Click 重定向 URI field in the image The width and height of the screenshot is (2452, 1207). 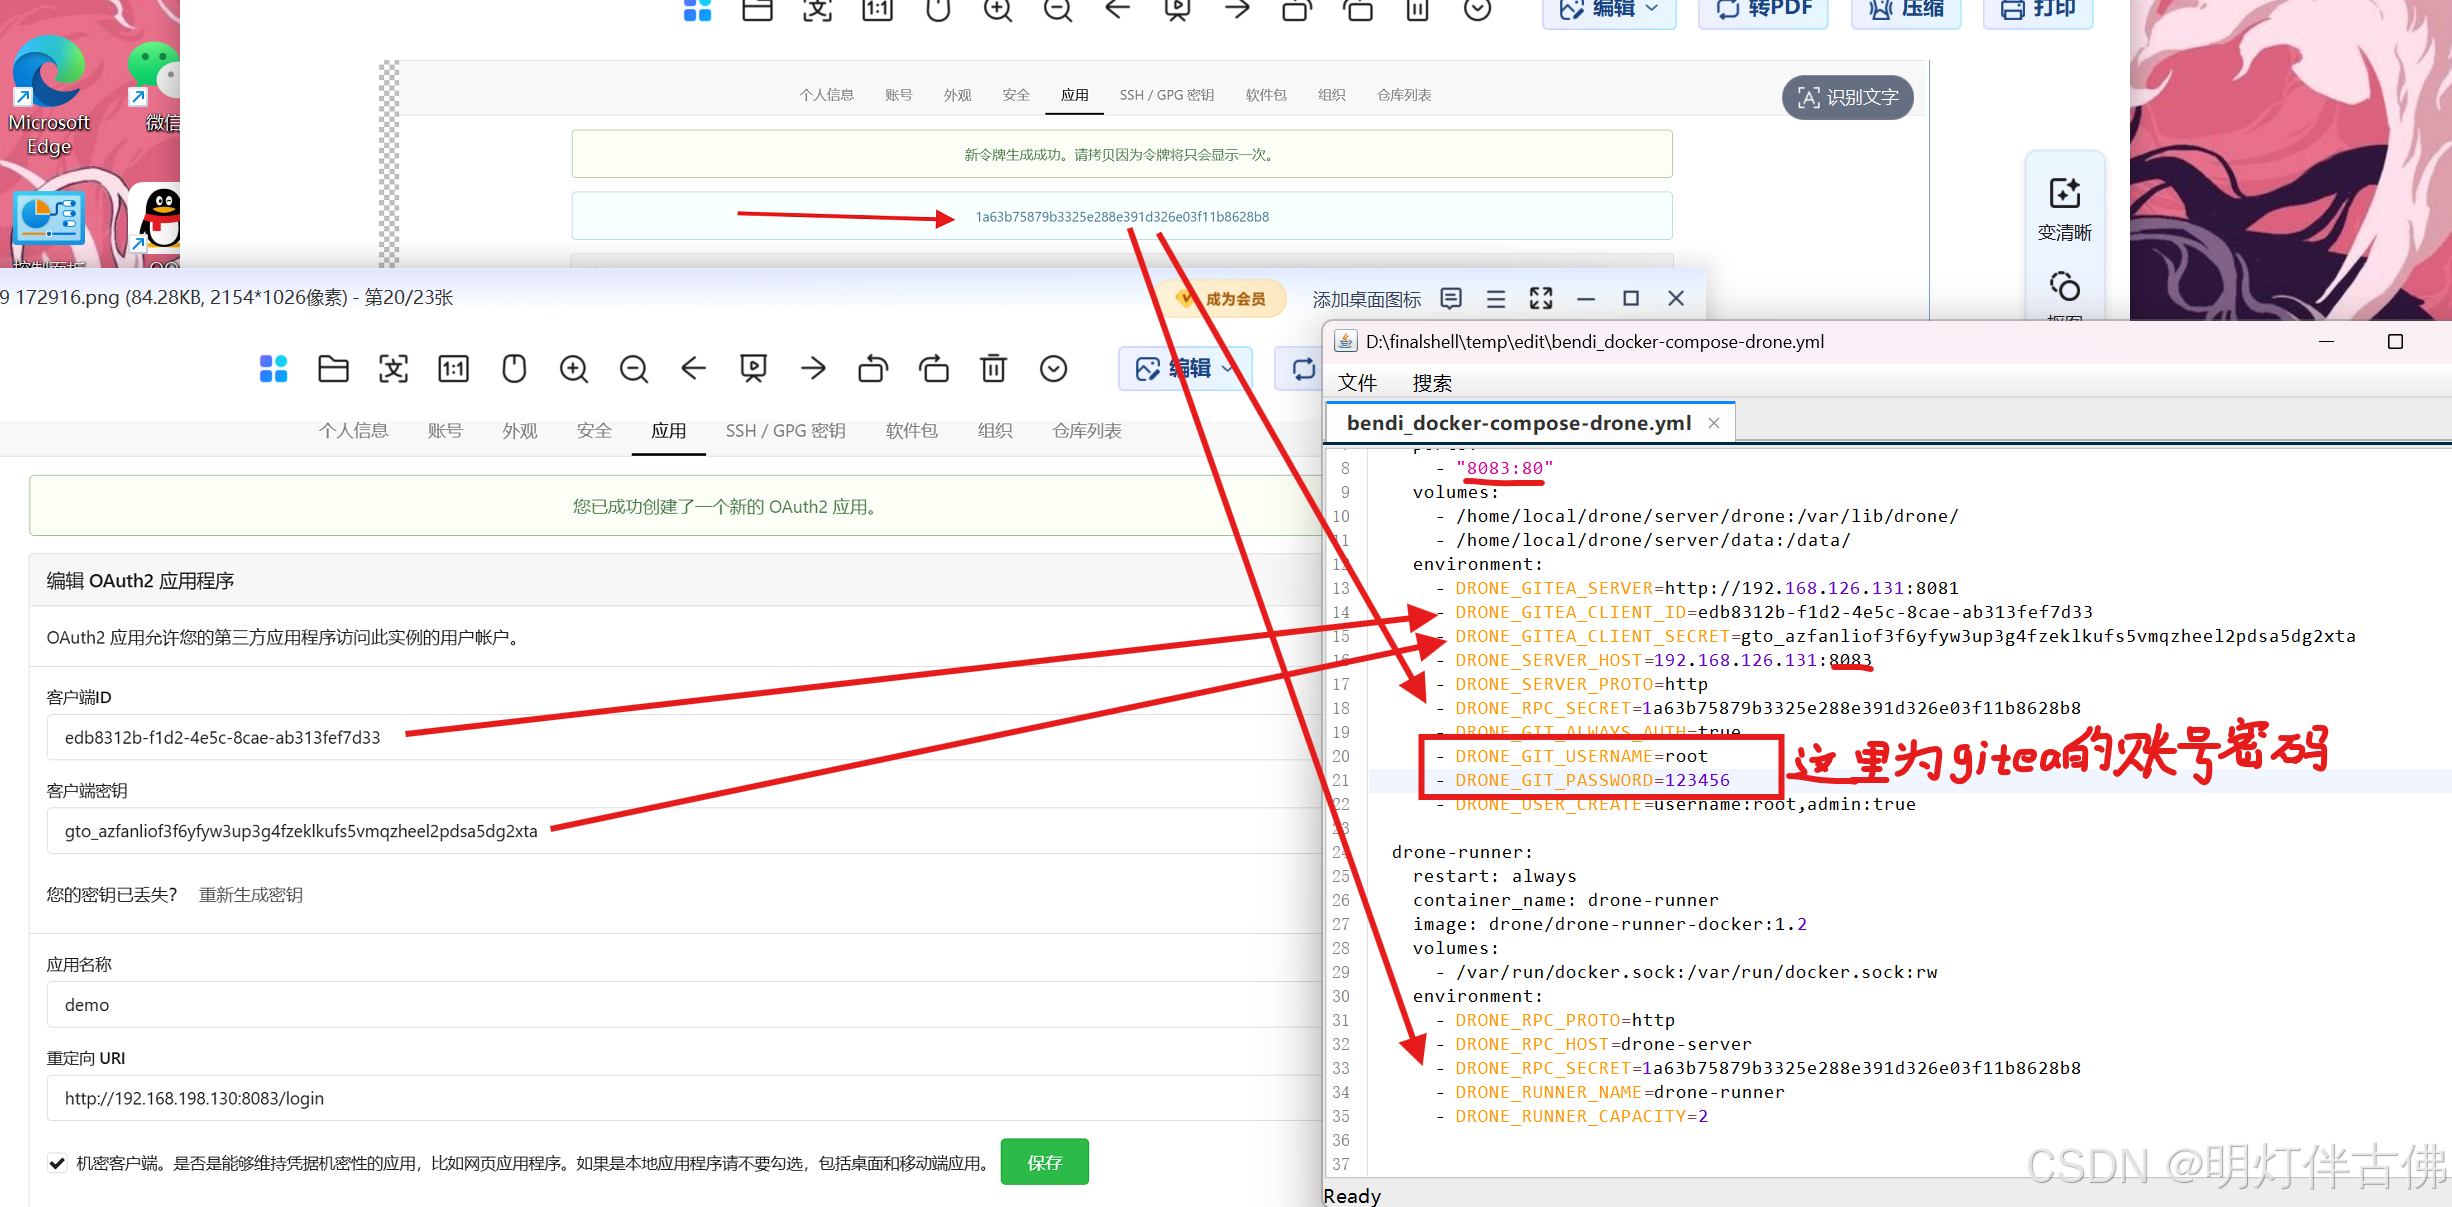point(684,1098)
